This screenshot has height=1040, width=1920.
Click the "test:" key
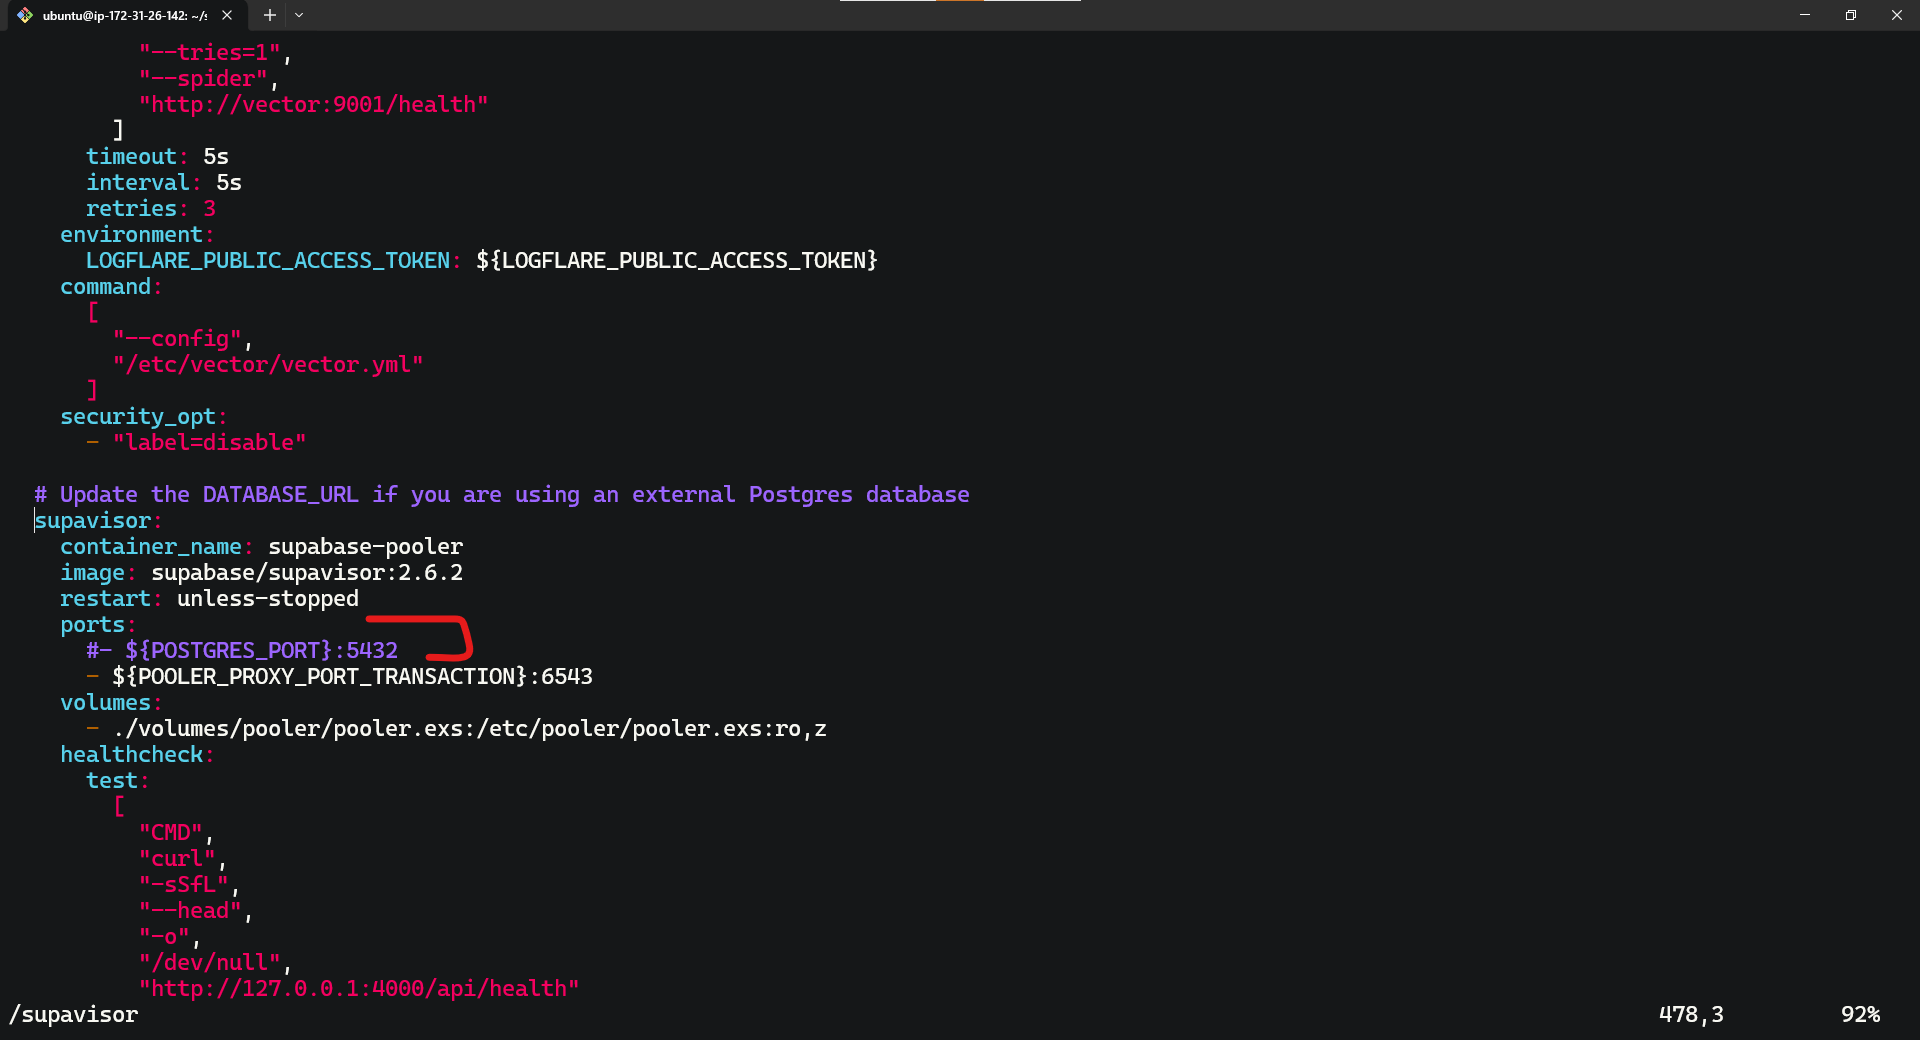click(x=118, y=781)
